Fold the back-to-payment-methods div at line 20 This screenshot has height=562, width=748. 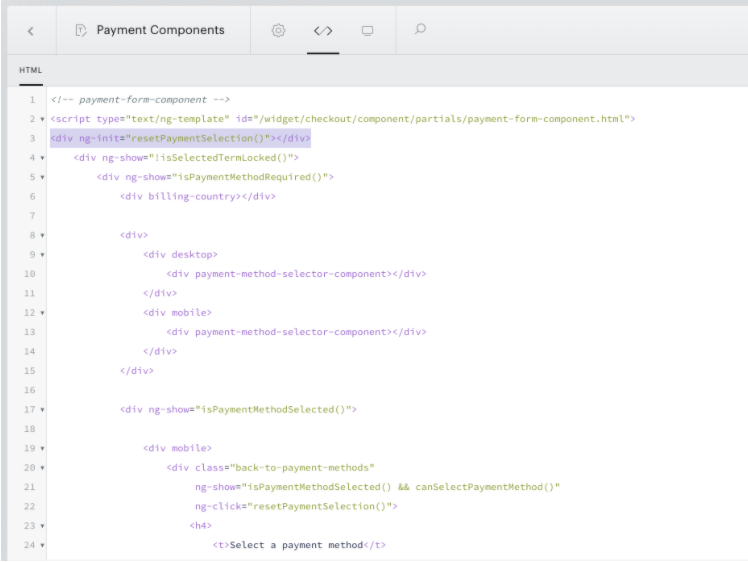tap(42, 468)
